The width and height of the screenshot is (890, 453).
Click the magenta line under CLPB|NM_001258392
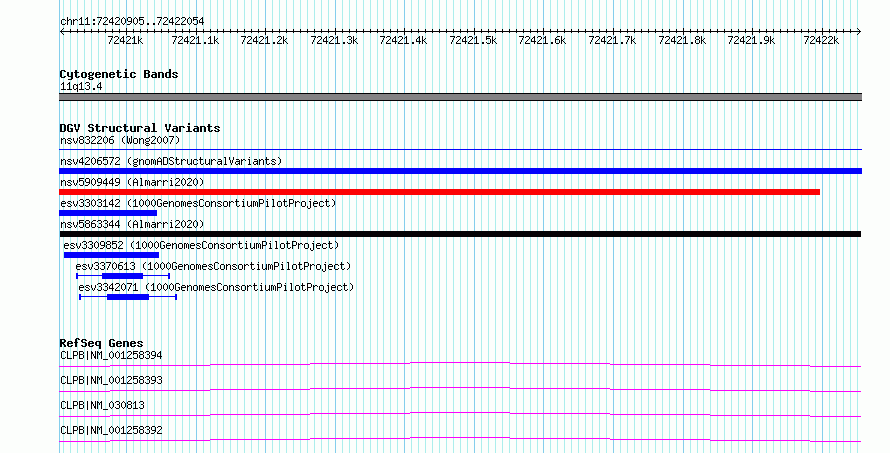click(460, 439)
